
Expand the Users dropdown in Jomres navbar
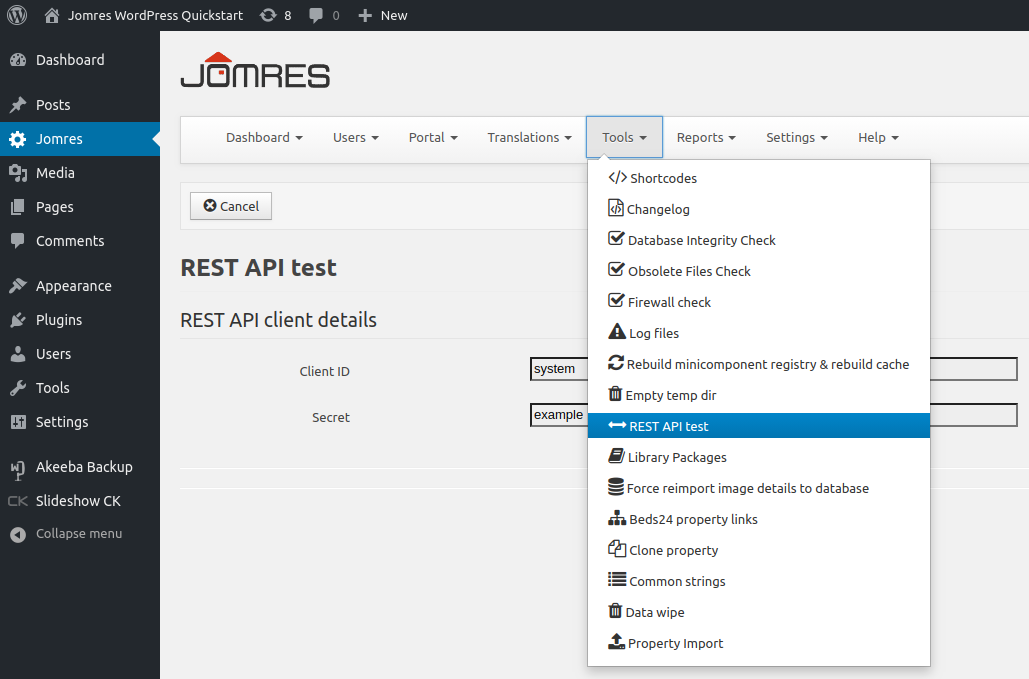pos(356,138)
